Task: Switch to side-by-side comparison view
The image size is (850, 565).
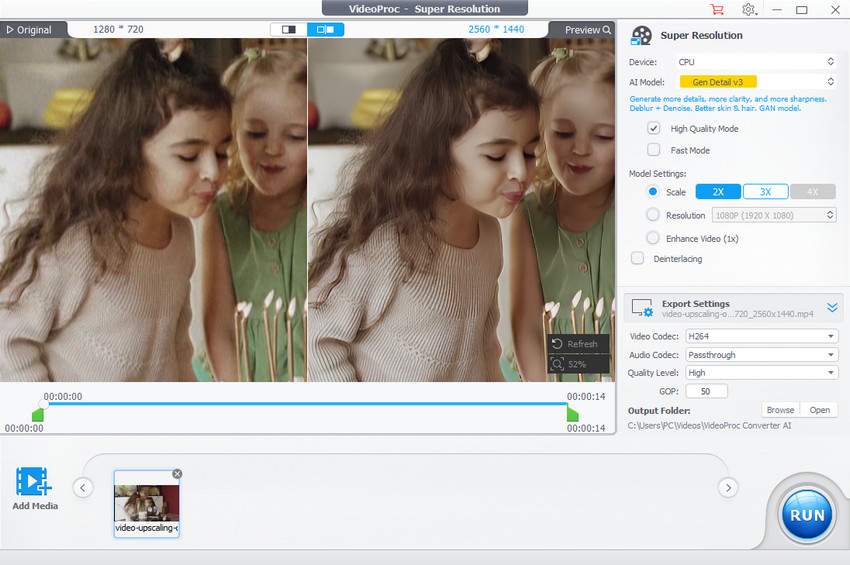Action: pyautogui.click(x=325, y=29)
